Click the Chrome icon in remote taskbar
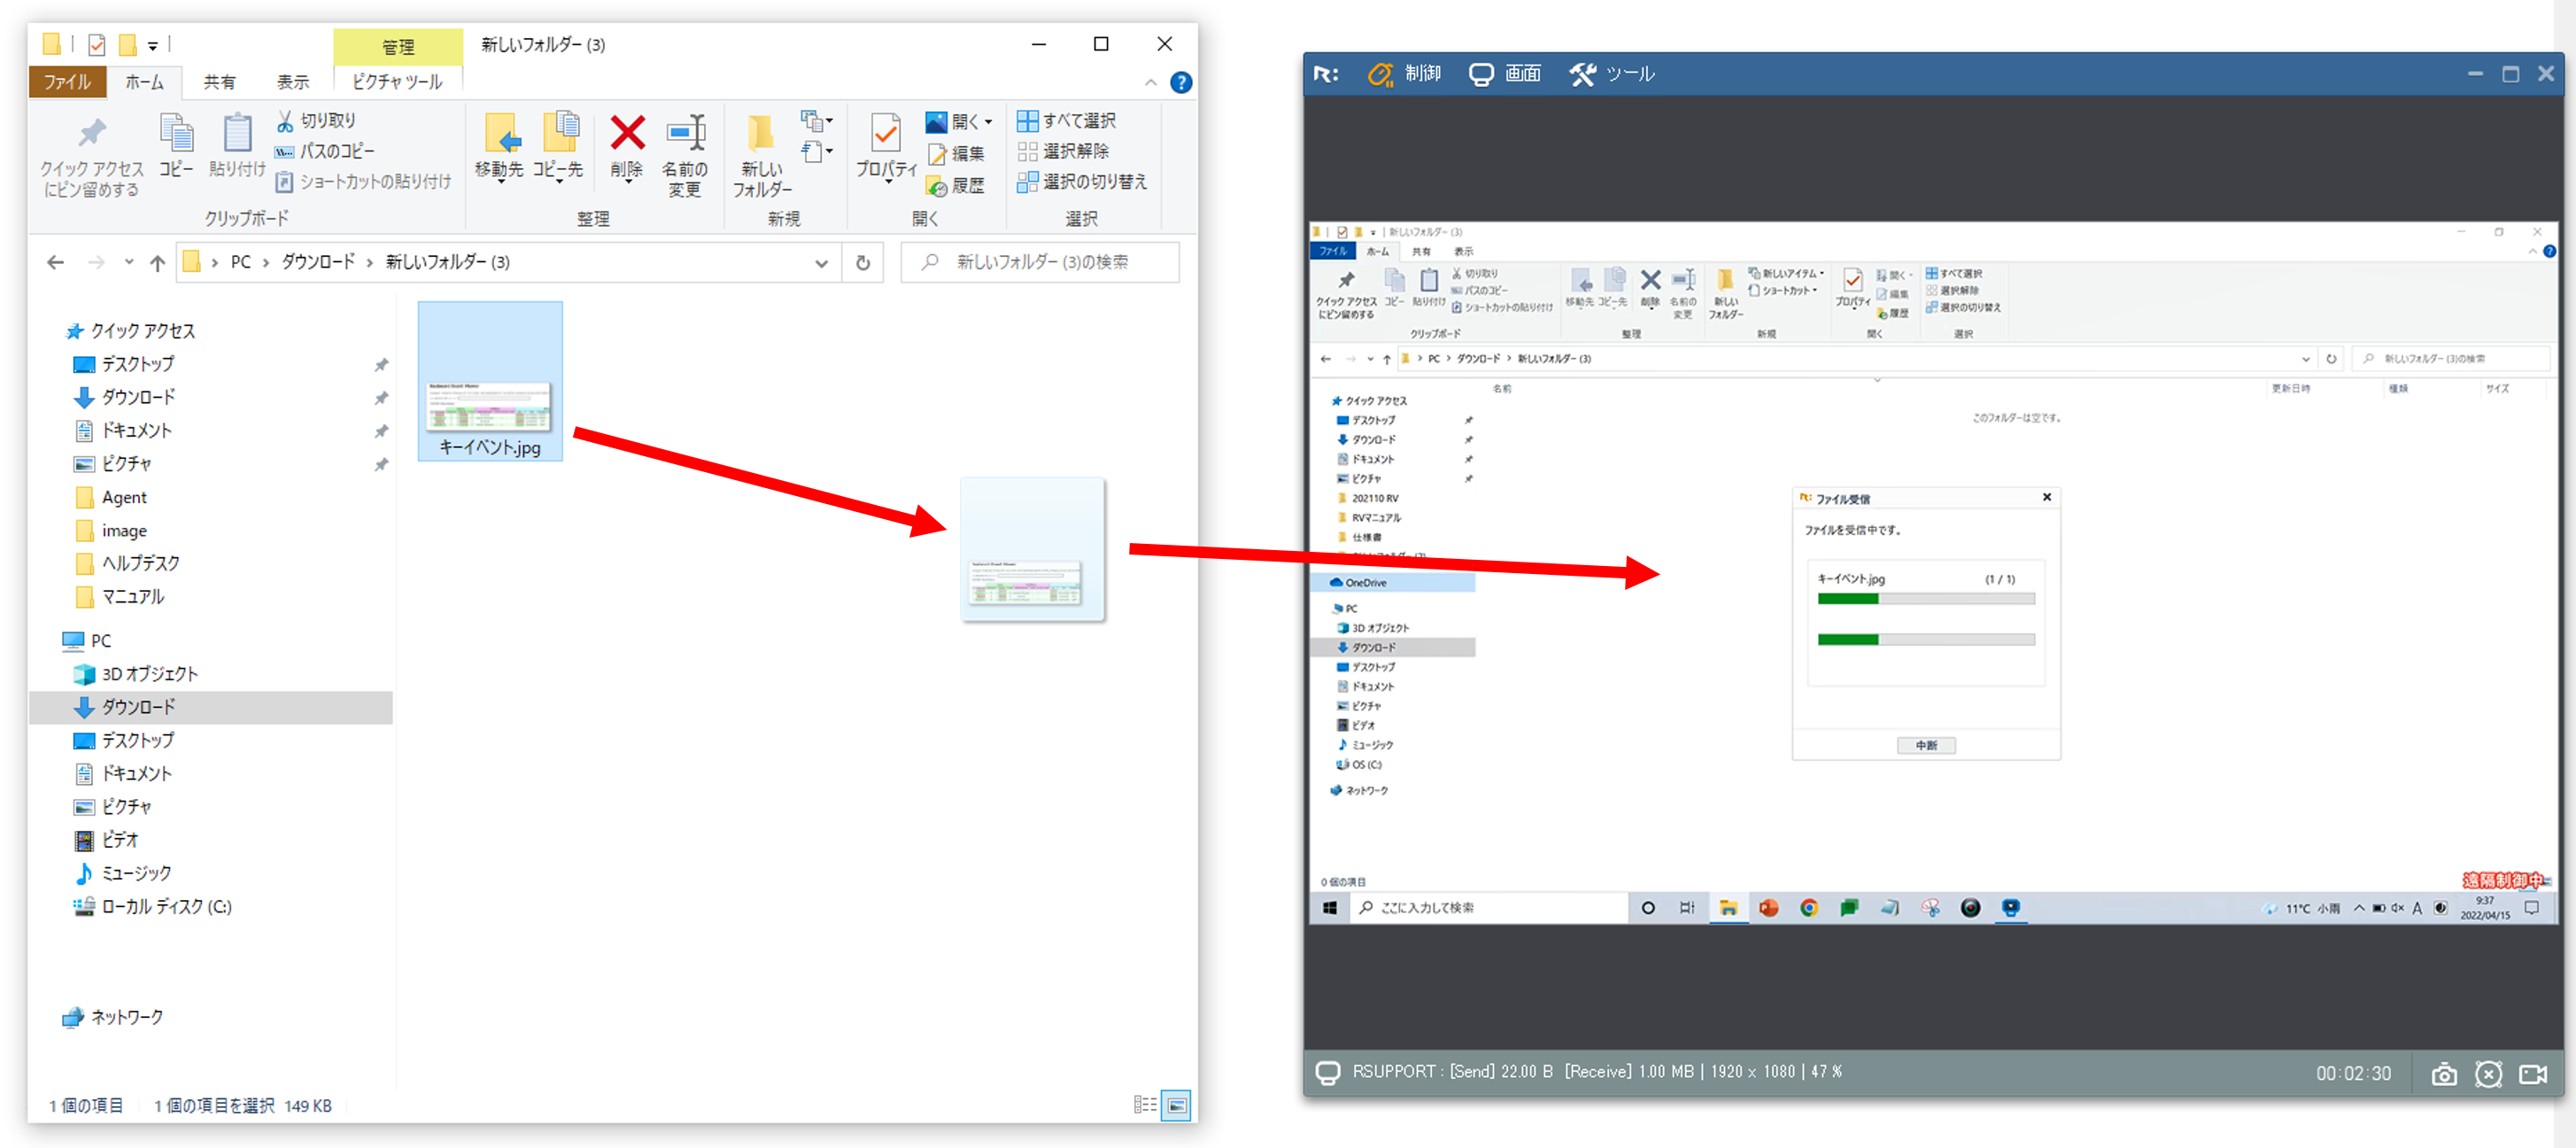The width and height of the screenshot is (2576, 1148). 1809,908
